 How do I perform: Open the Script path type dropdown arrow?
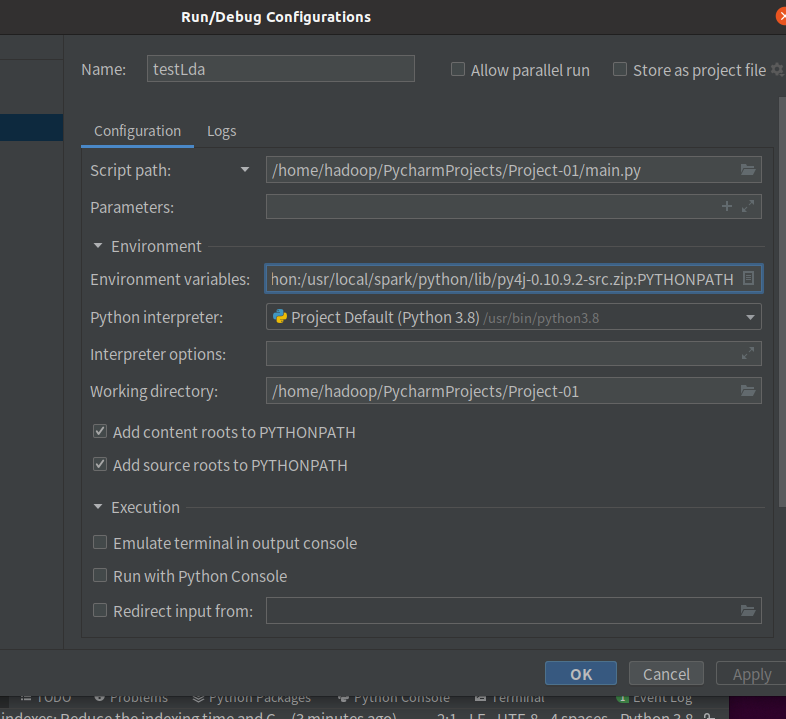(x=245, y=170)
